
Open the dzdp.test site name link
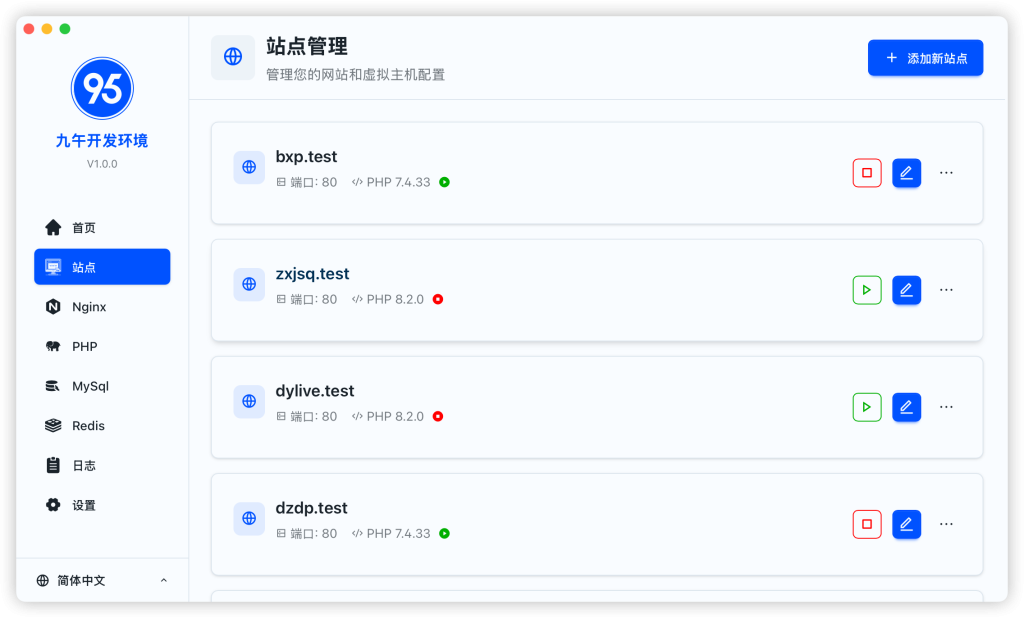pos(311,508)
